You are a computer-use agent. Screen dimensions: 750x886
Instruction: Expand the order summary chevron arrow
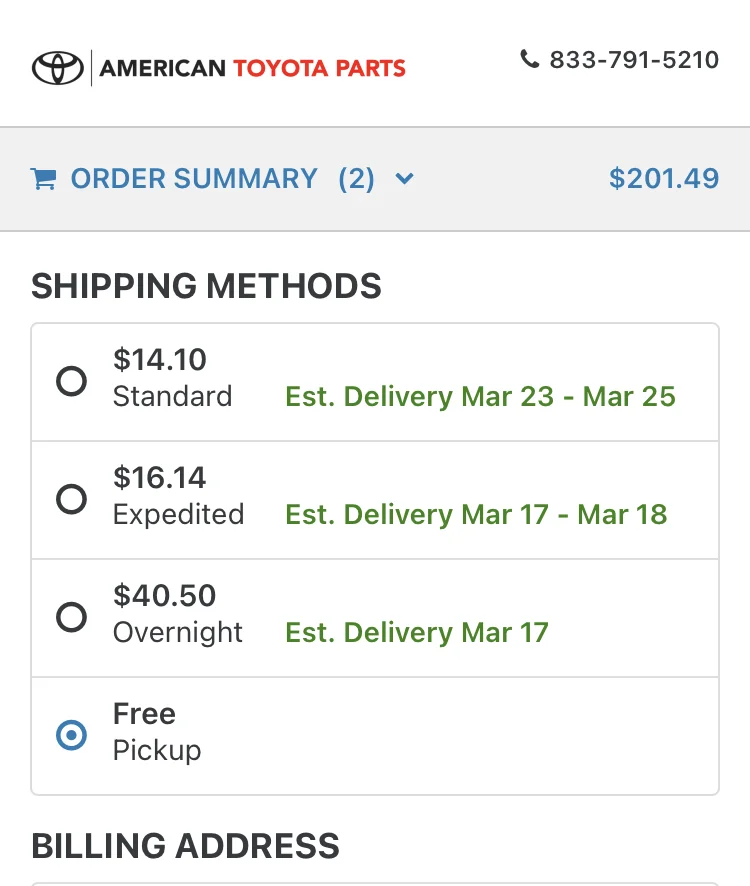[x=404, y=179]
